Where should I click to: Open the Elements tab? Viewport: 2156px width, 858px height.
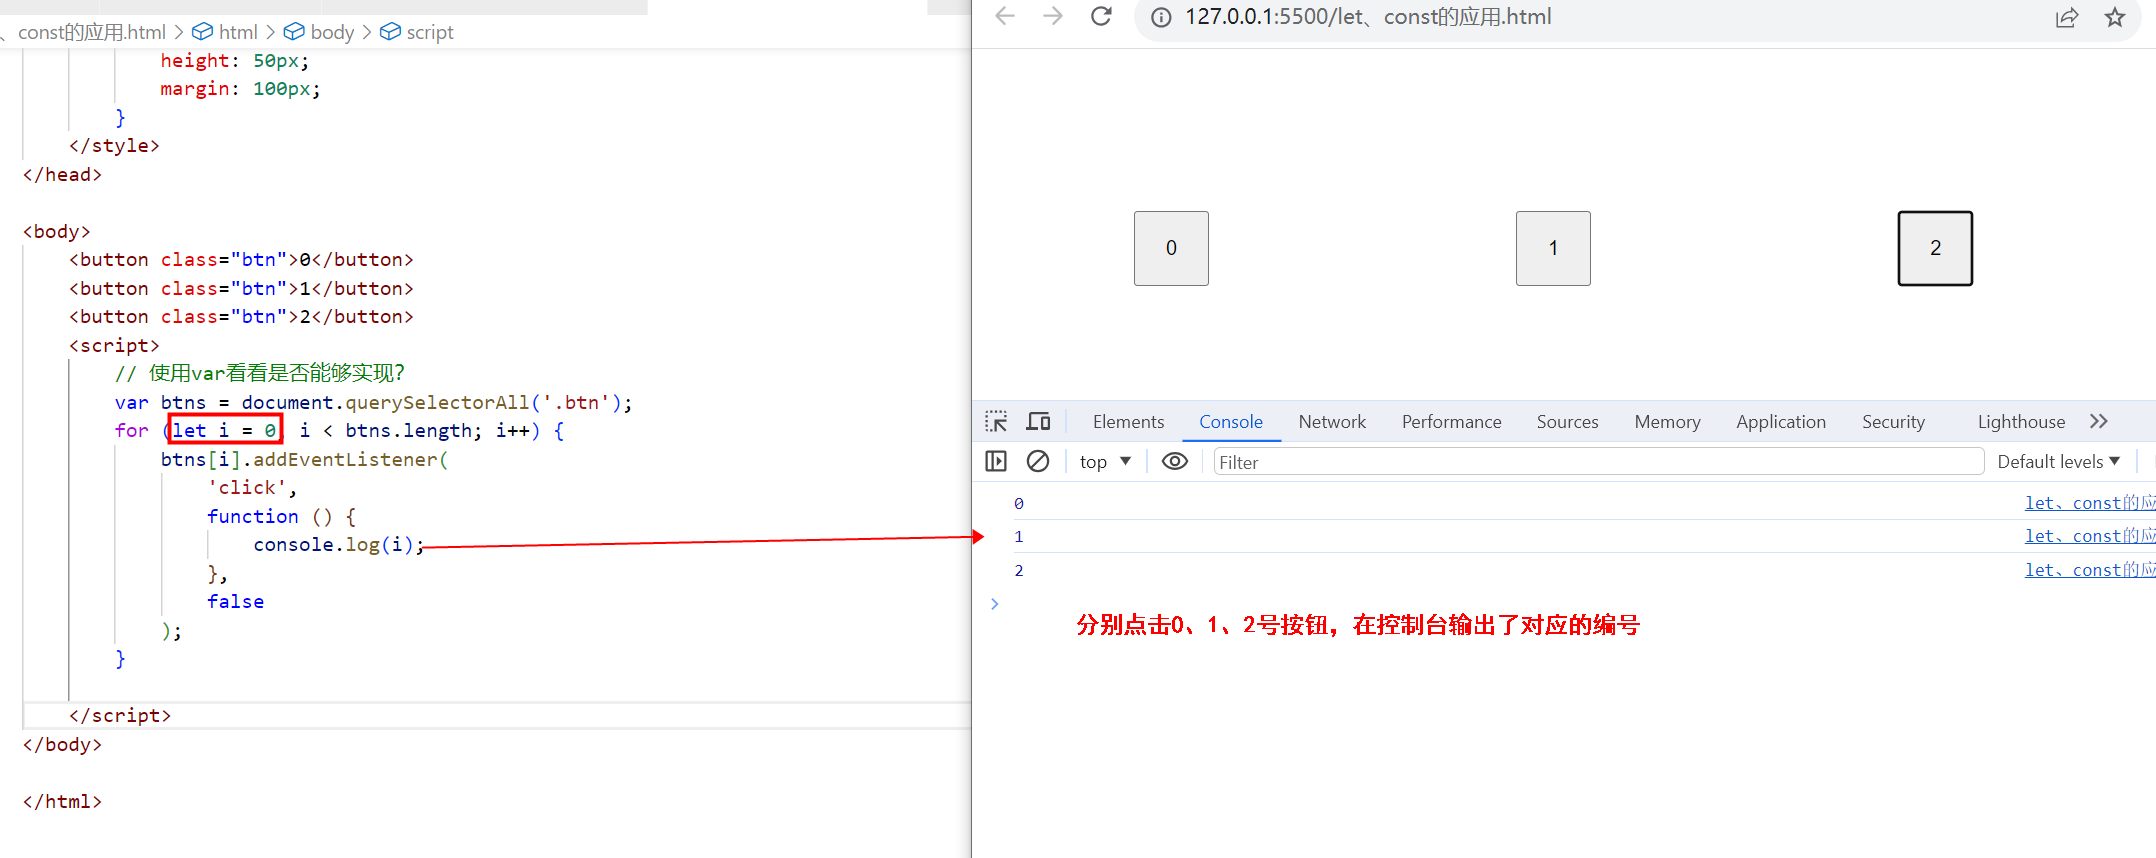tap(1128, 422)
